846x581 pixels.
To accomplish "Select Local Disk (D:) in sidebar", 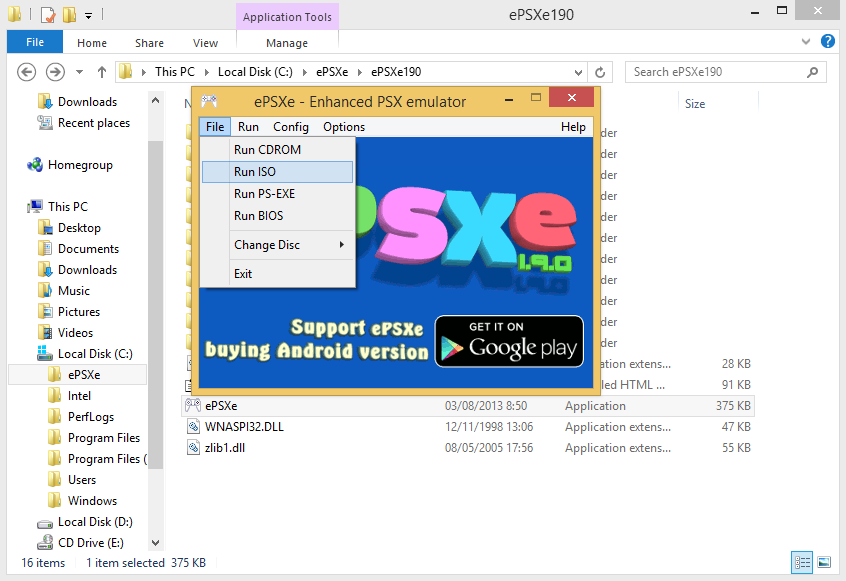I will click(95, 522).
